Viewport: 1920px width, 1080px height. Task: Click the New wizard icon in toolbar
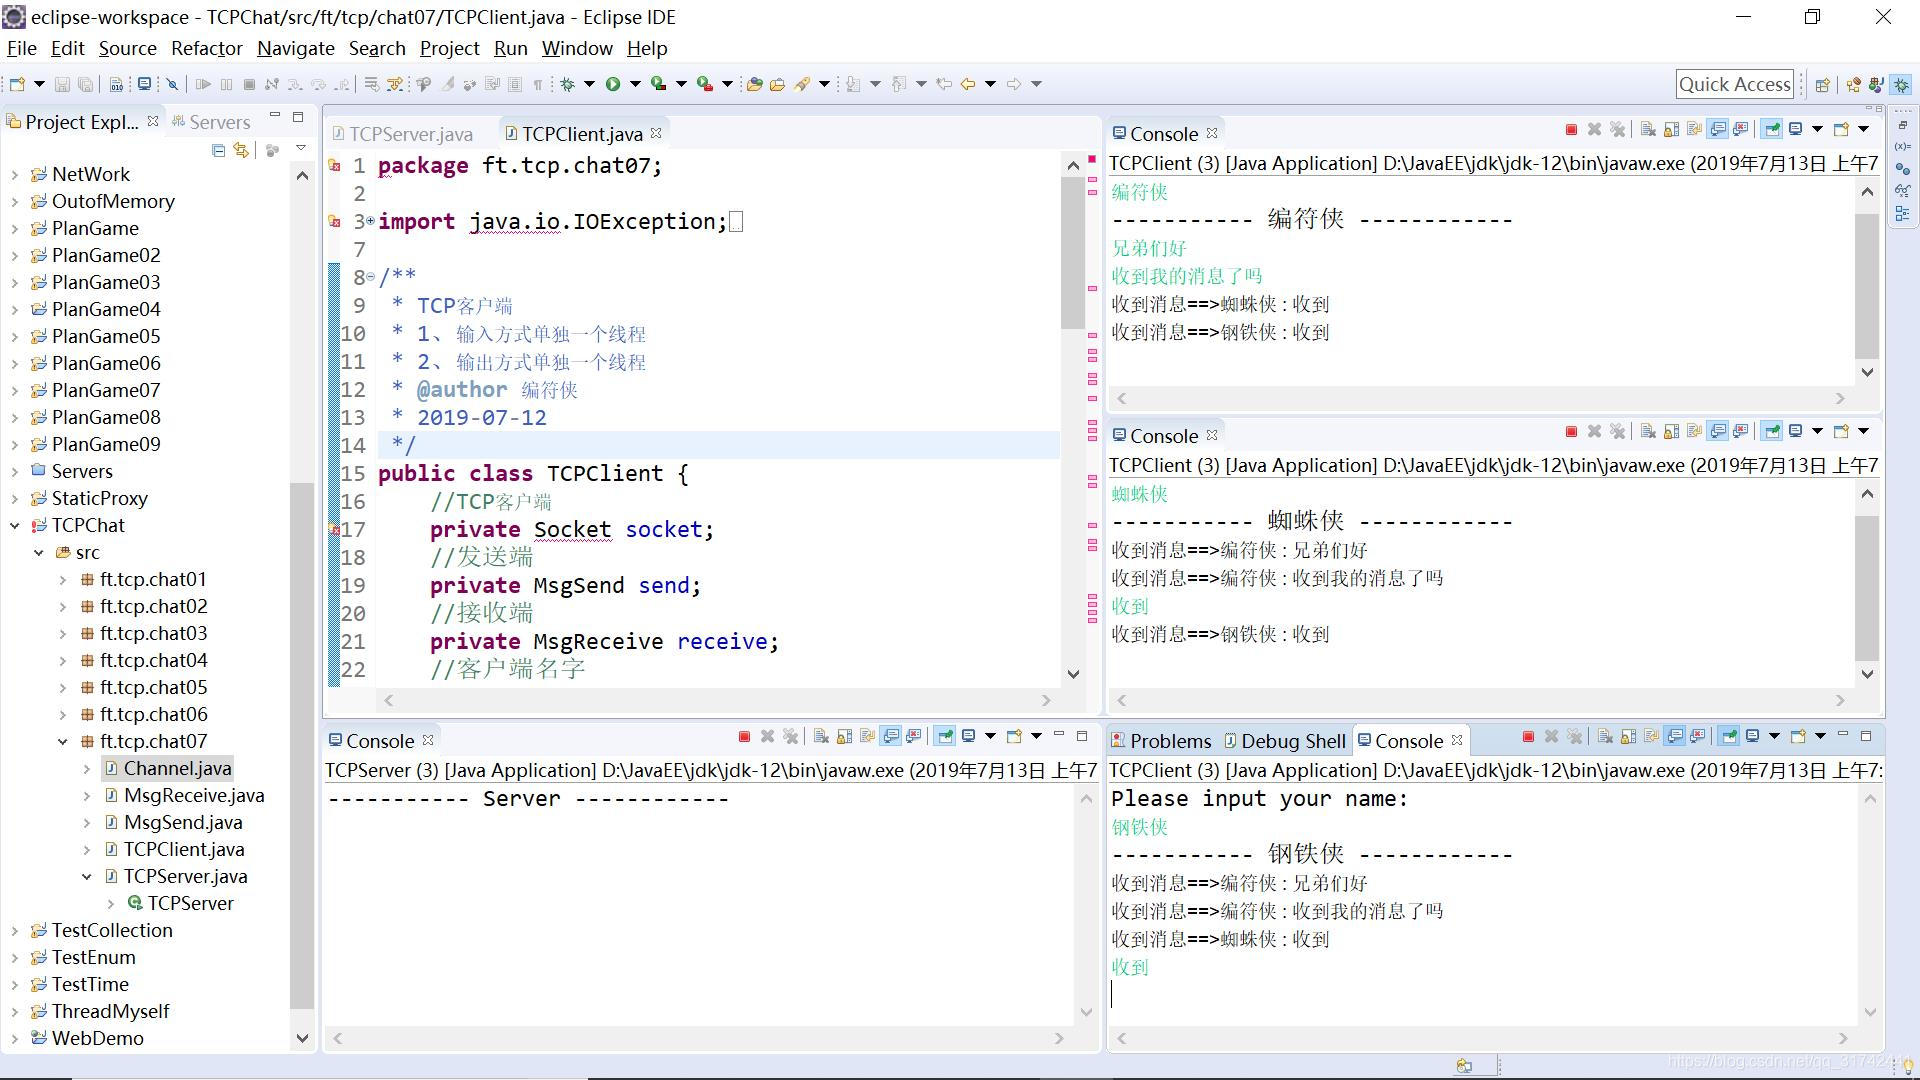pyautogui.click(x=17, y=84)
